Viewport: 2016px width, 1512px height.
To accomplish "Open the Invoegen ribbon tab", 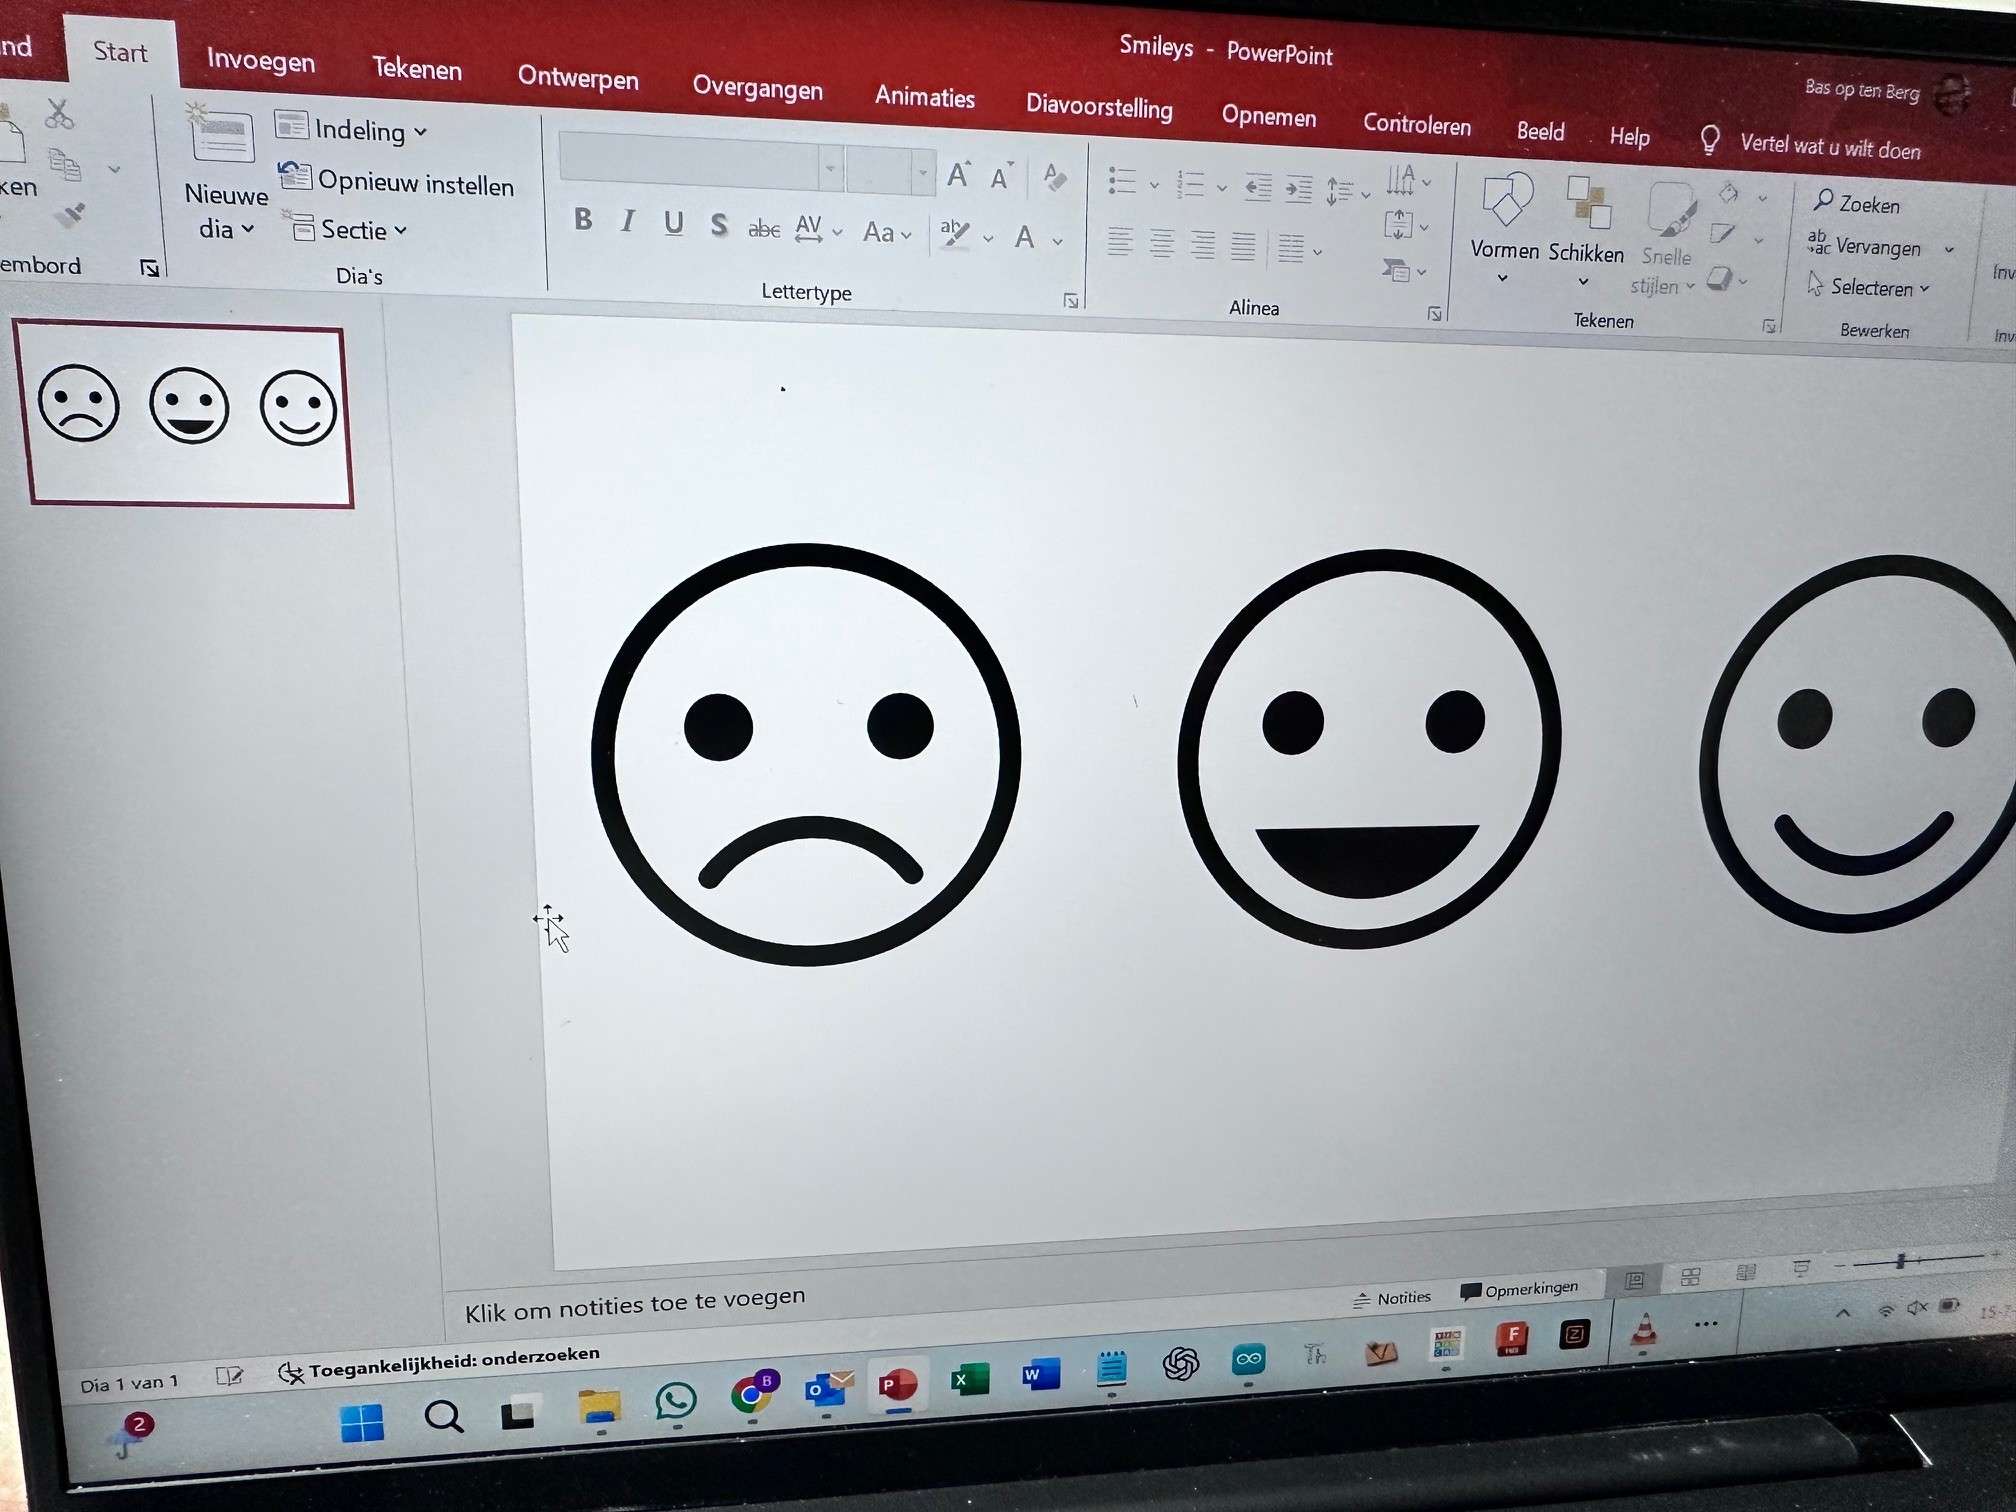I will tap(261, 61).
